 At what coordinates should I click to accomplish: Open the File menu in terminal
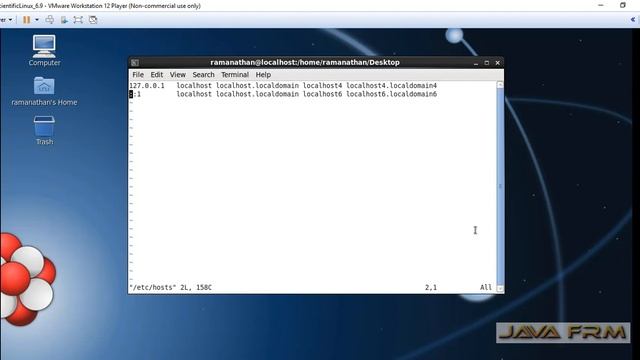tap(138, 75)
